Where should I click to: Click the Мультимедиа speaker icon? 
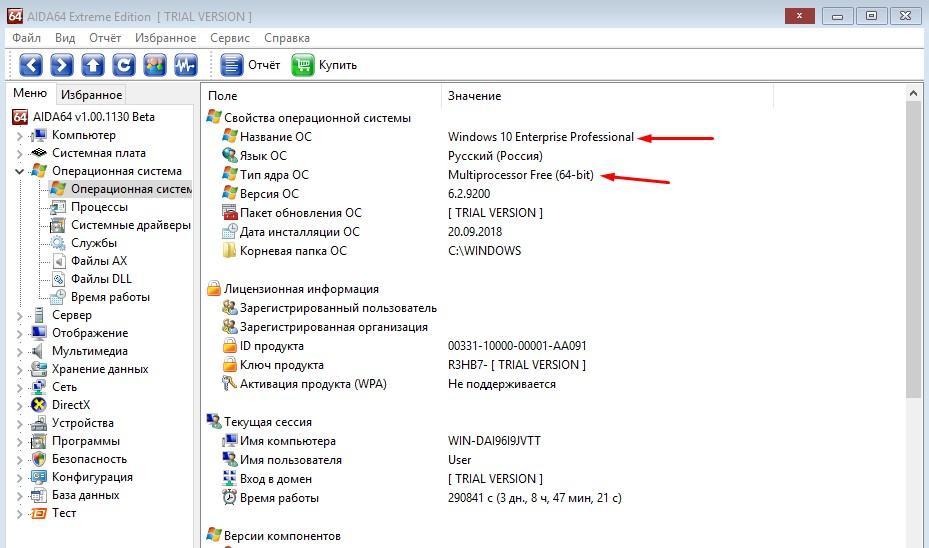[39, 351]
